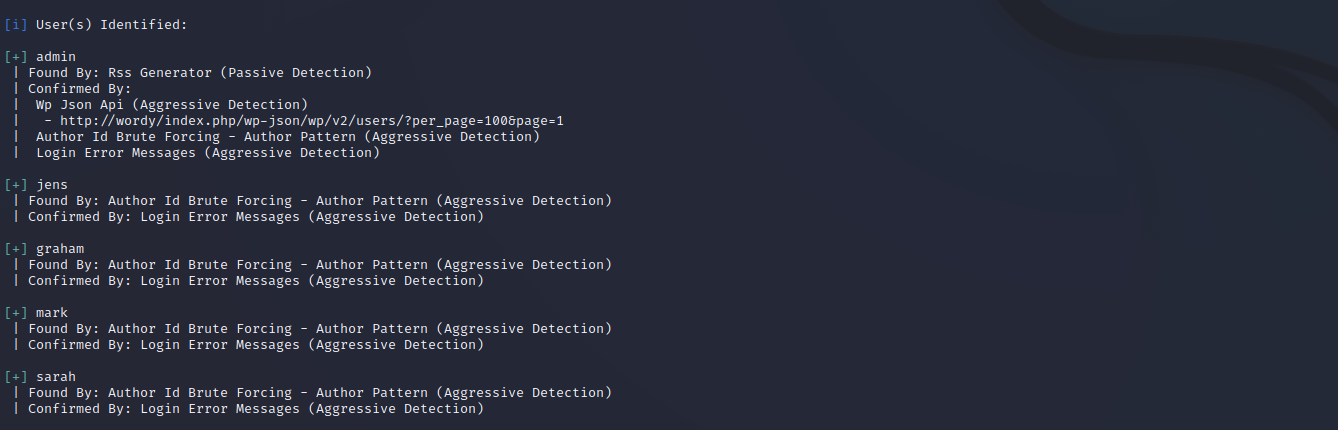Click the username admin

[x=56, y=56]
